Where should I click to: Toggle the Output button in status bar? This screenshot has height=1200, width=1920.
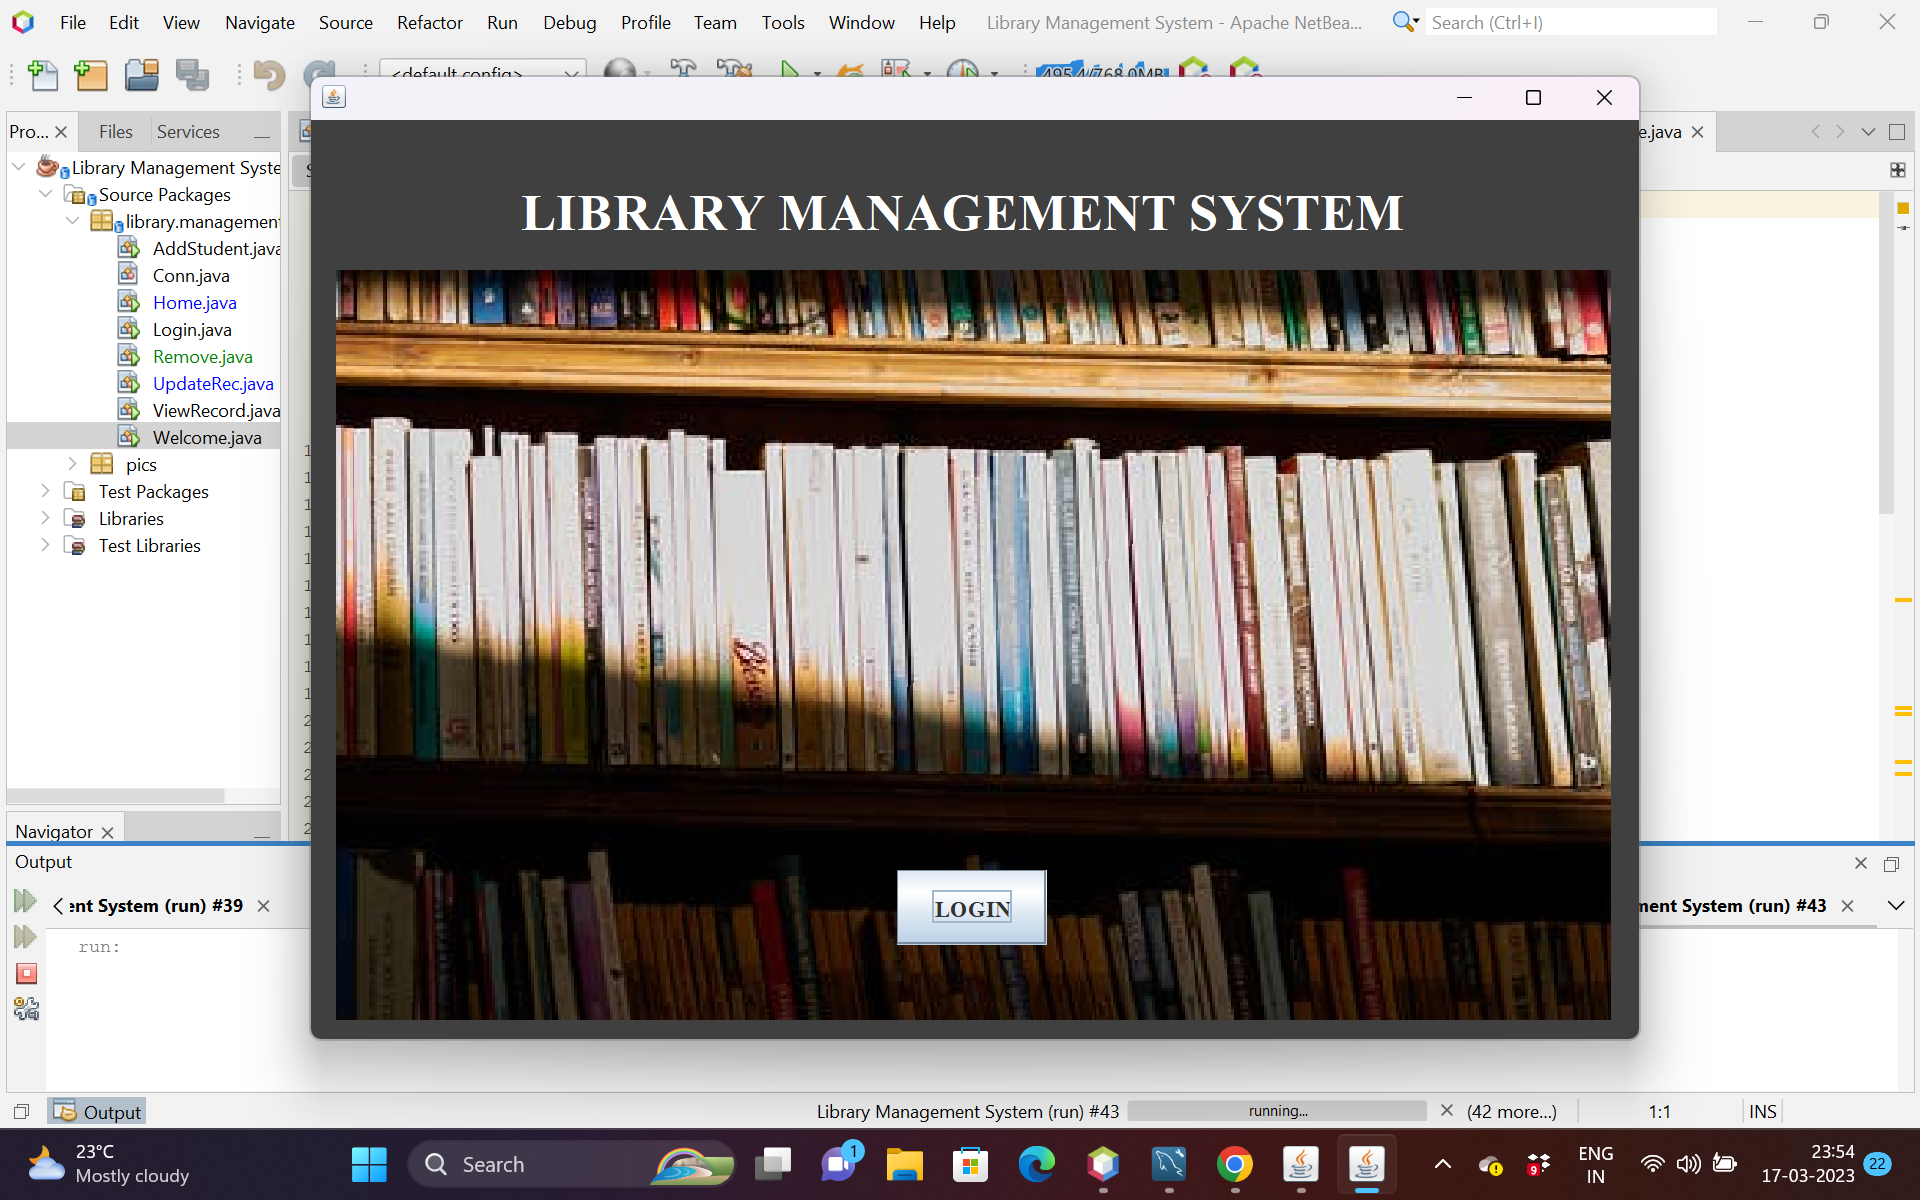[x=98, y=1112]
